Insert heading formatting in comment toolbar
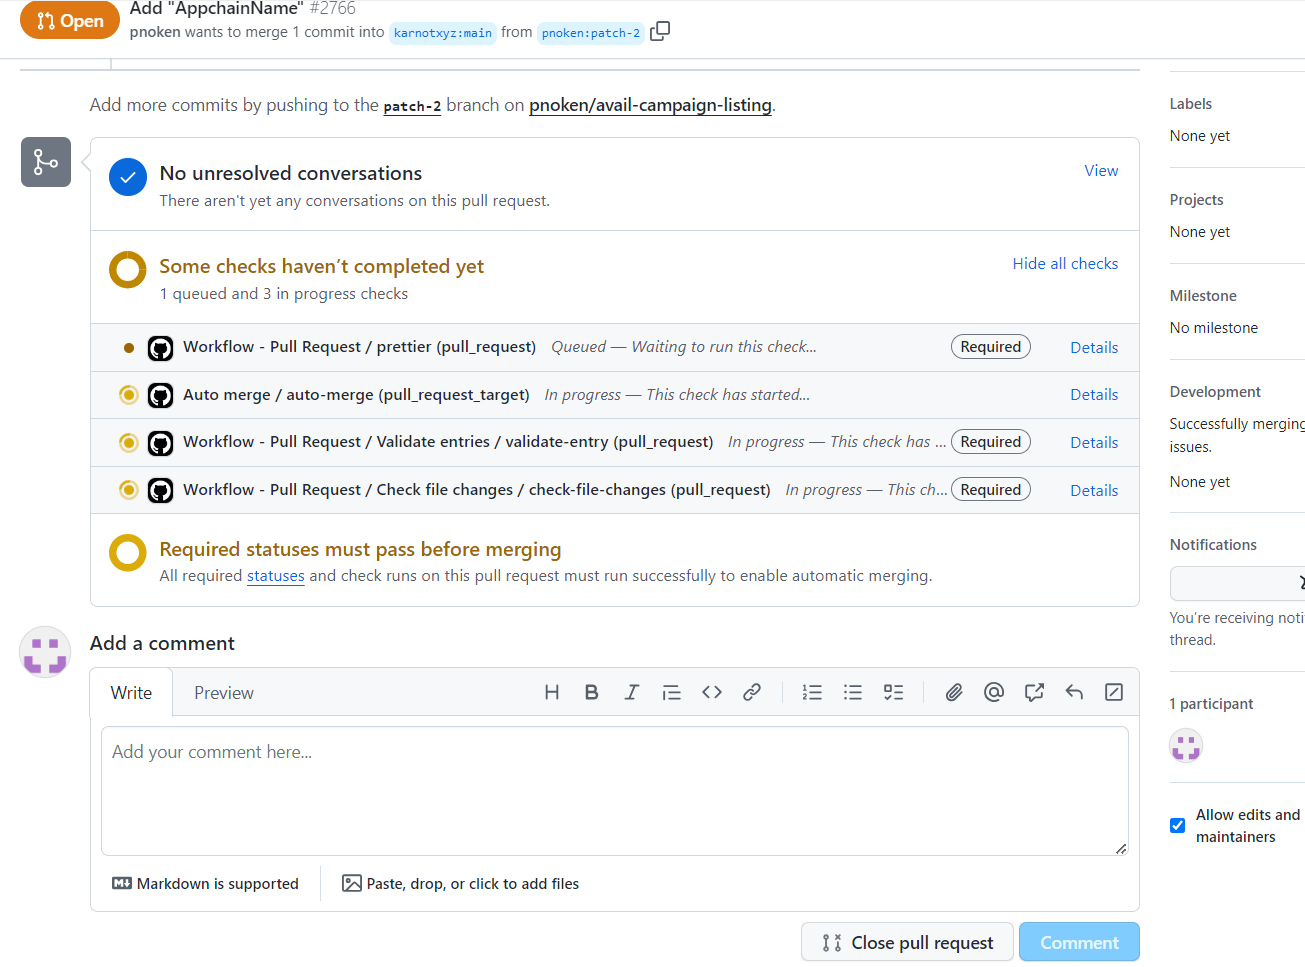The height and width of the screenshot is (967, 1305). [552, 692]
